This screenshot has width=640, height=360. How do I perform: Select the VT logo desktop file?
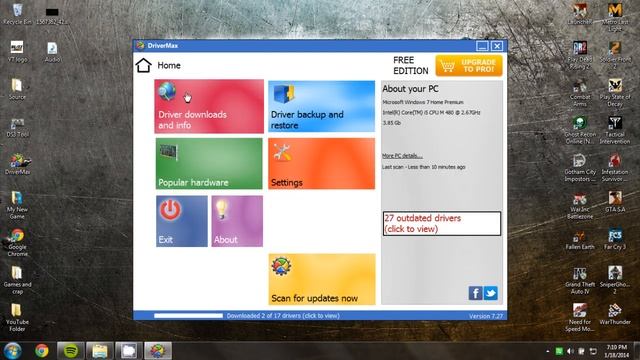click(x=17, y=52)
